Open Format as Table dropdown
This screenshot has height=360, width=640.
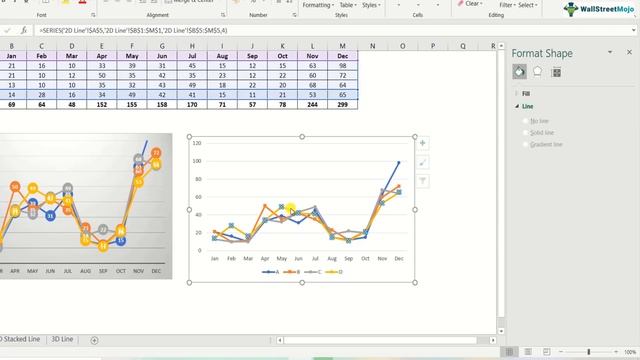348,5
